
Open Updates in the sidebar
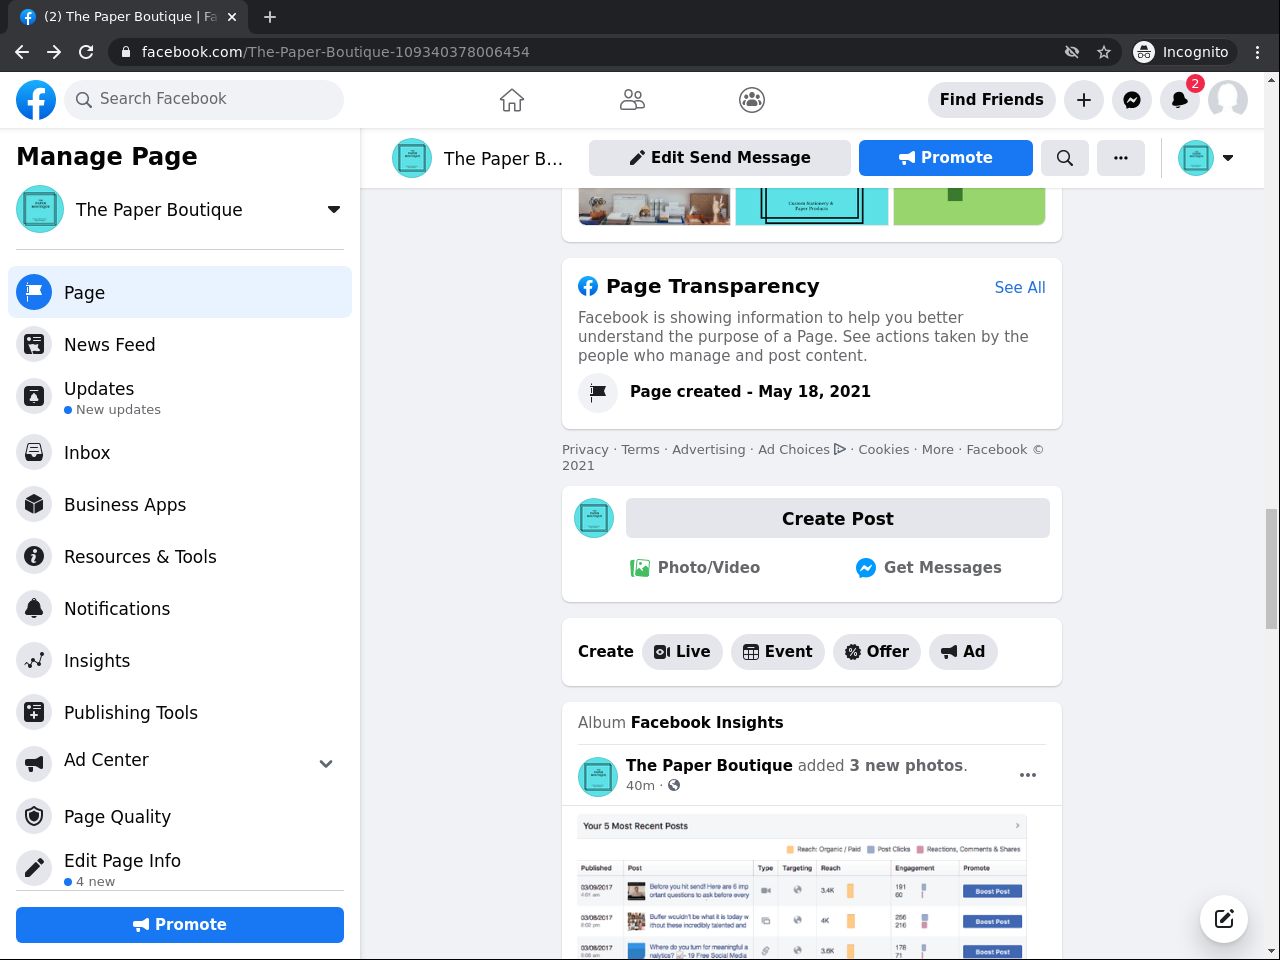180,396
